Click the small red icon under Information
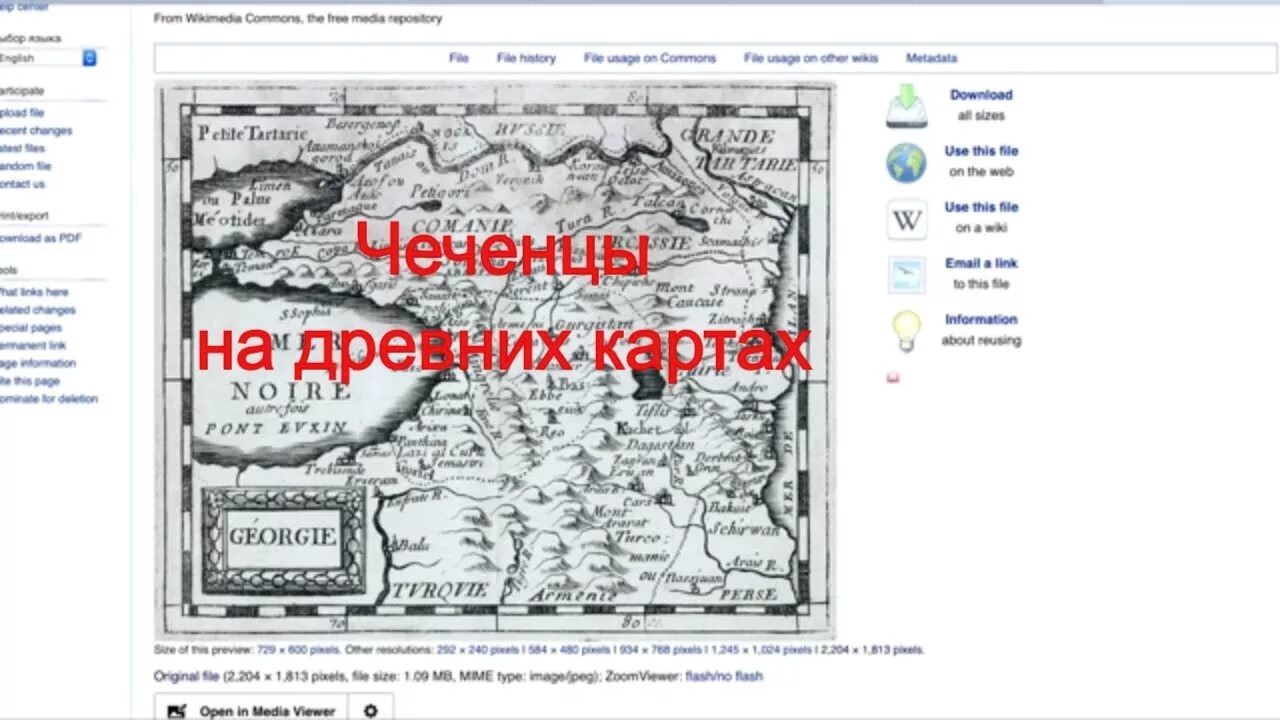 coord(893,377)
